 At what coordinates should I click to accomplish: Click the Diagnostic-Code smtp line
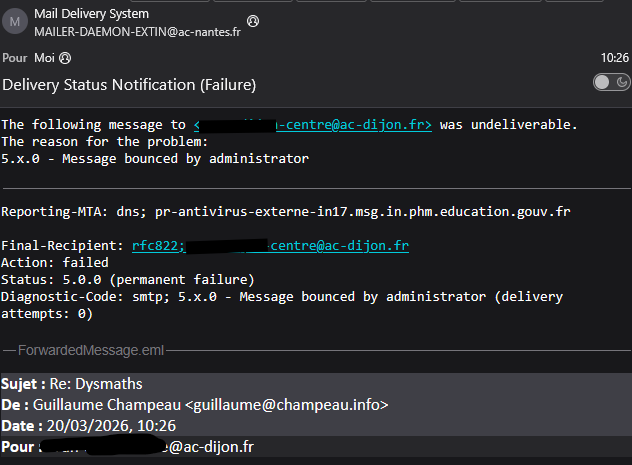[282, 305]
